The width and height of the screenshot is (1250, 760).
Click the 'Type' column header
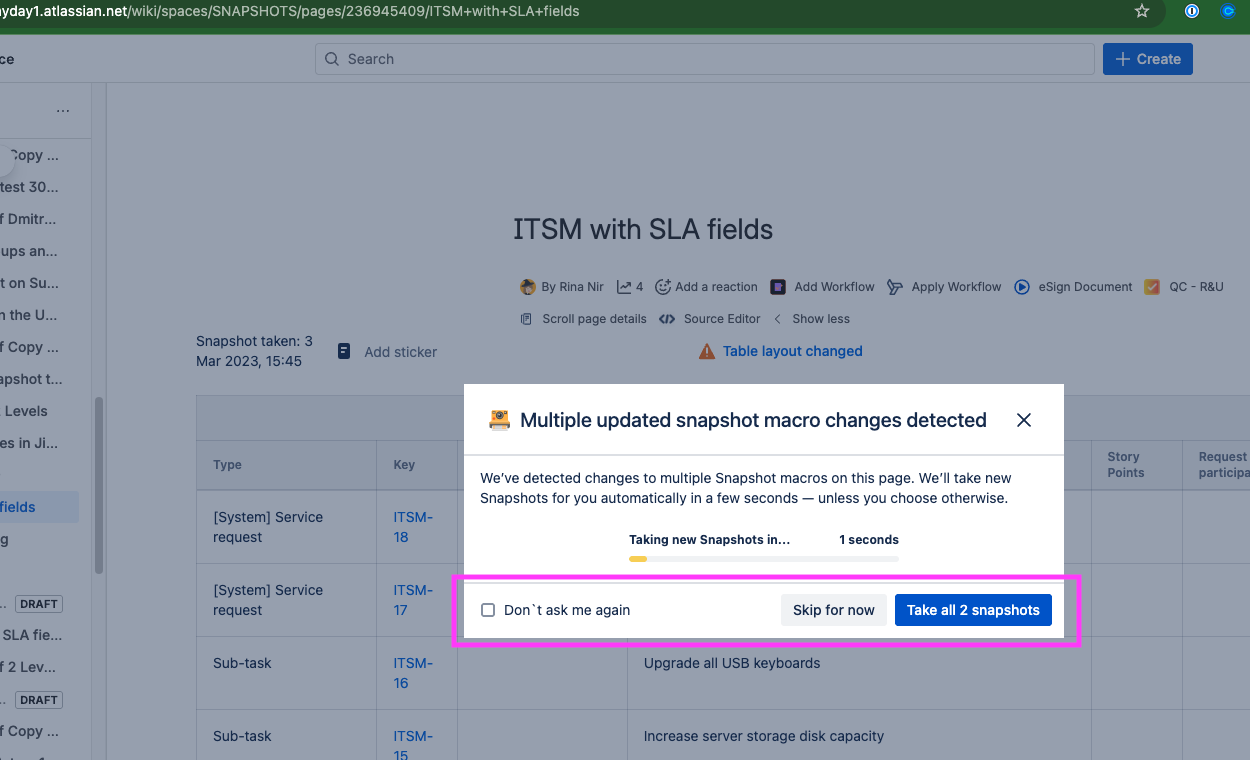coord(227,465)
